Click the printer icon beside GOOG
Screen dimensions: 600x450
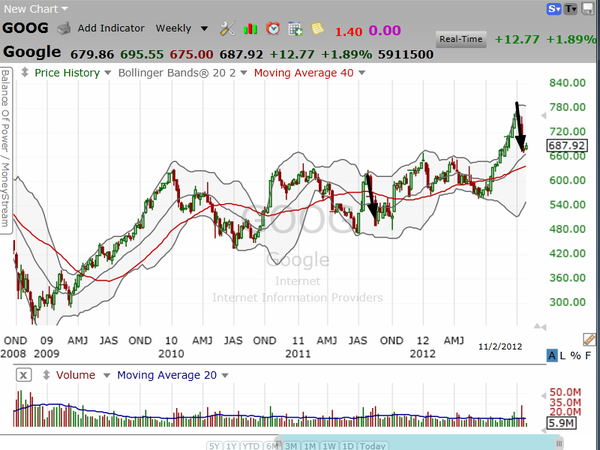tap(64, 29)
